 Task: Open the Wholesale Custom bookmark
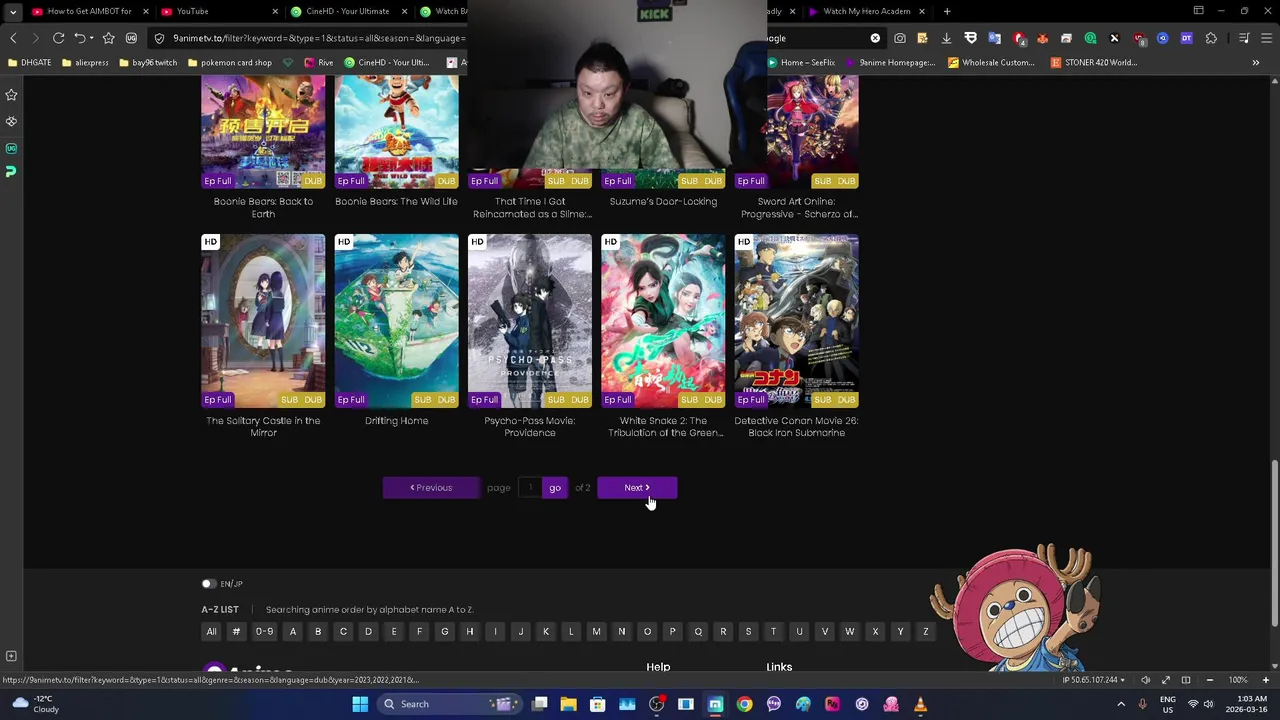tap(991, 62)
